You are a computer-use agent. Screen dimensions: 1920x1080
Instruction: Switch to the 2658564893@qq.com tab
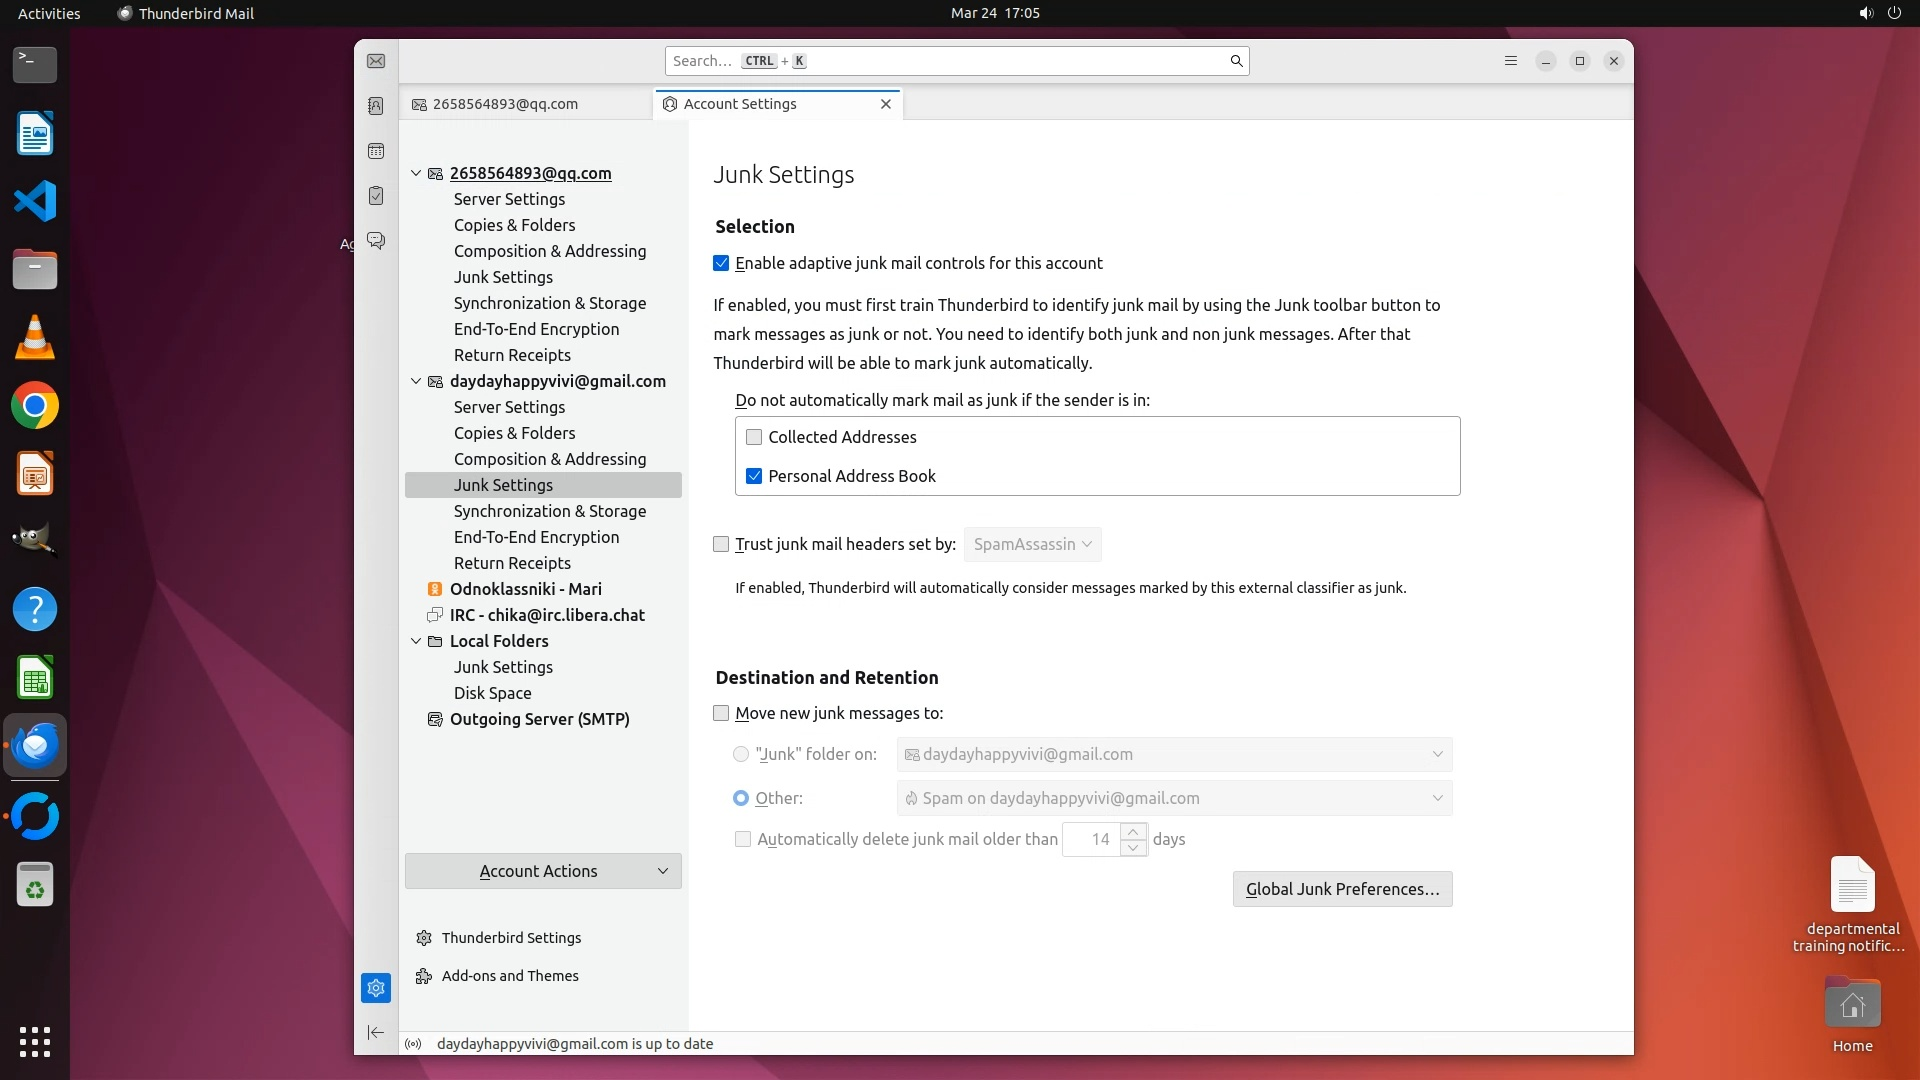505,104
